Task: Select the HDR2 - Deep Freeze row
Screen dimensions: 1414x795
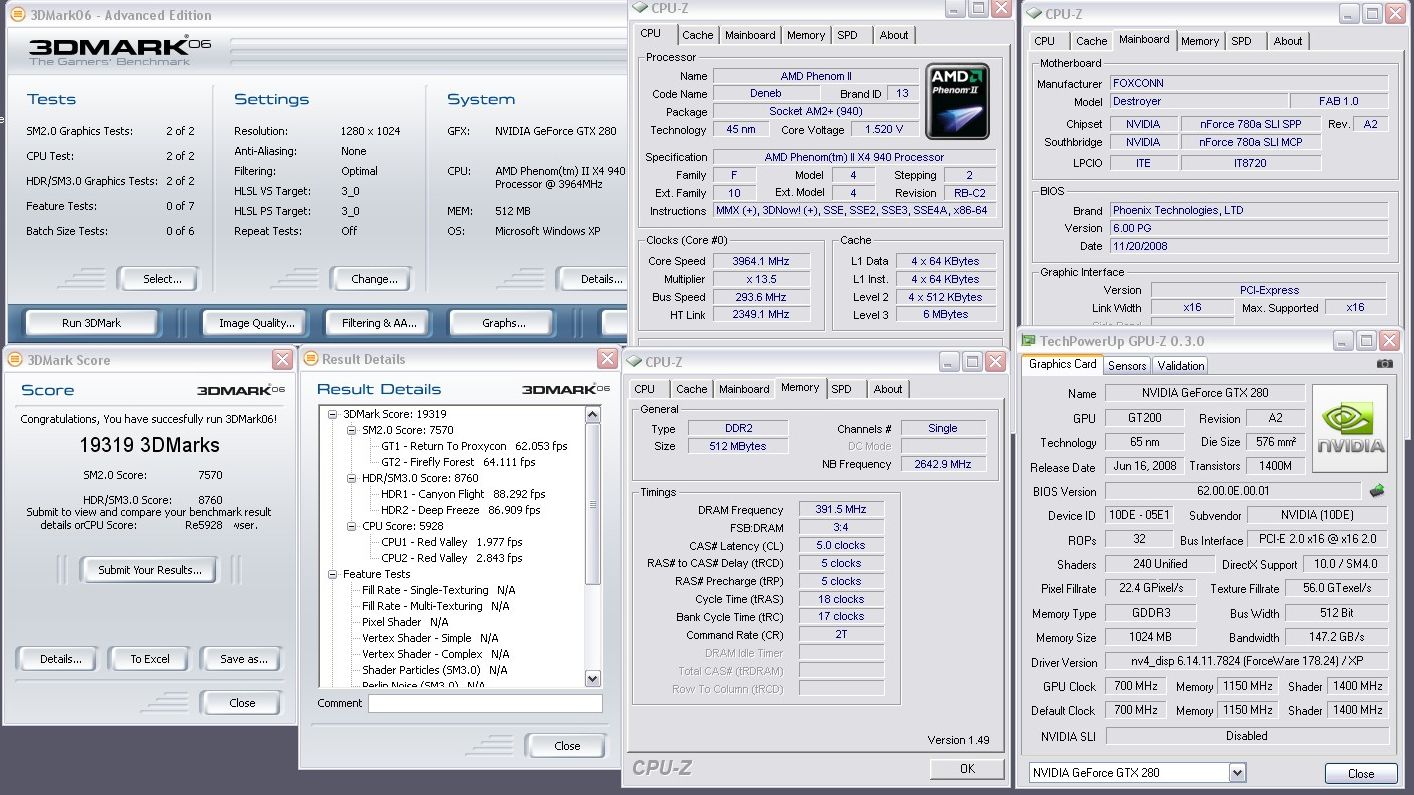Action: (460, 510)
